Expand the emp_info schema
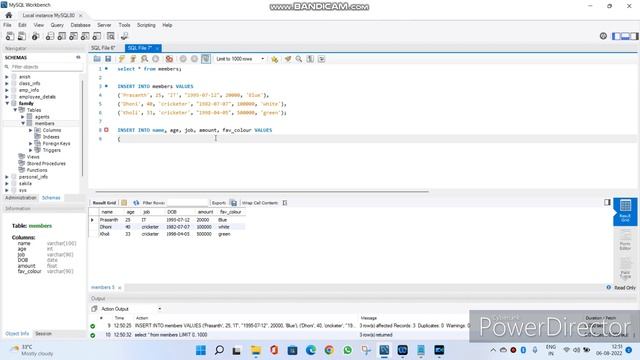The width and height of the screenshot is (640, 360). coord(7,90)
